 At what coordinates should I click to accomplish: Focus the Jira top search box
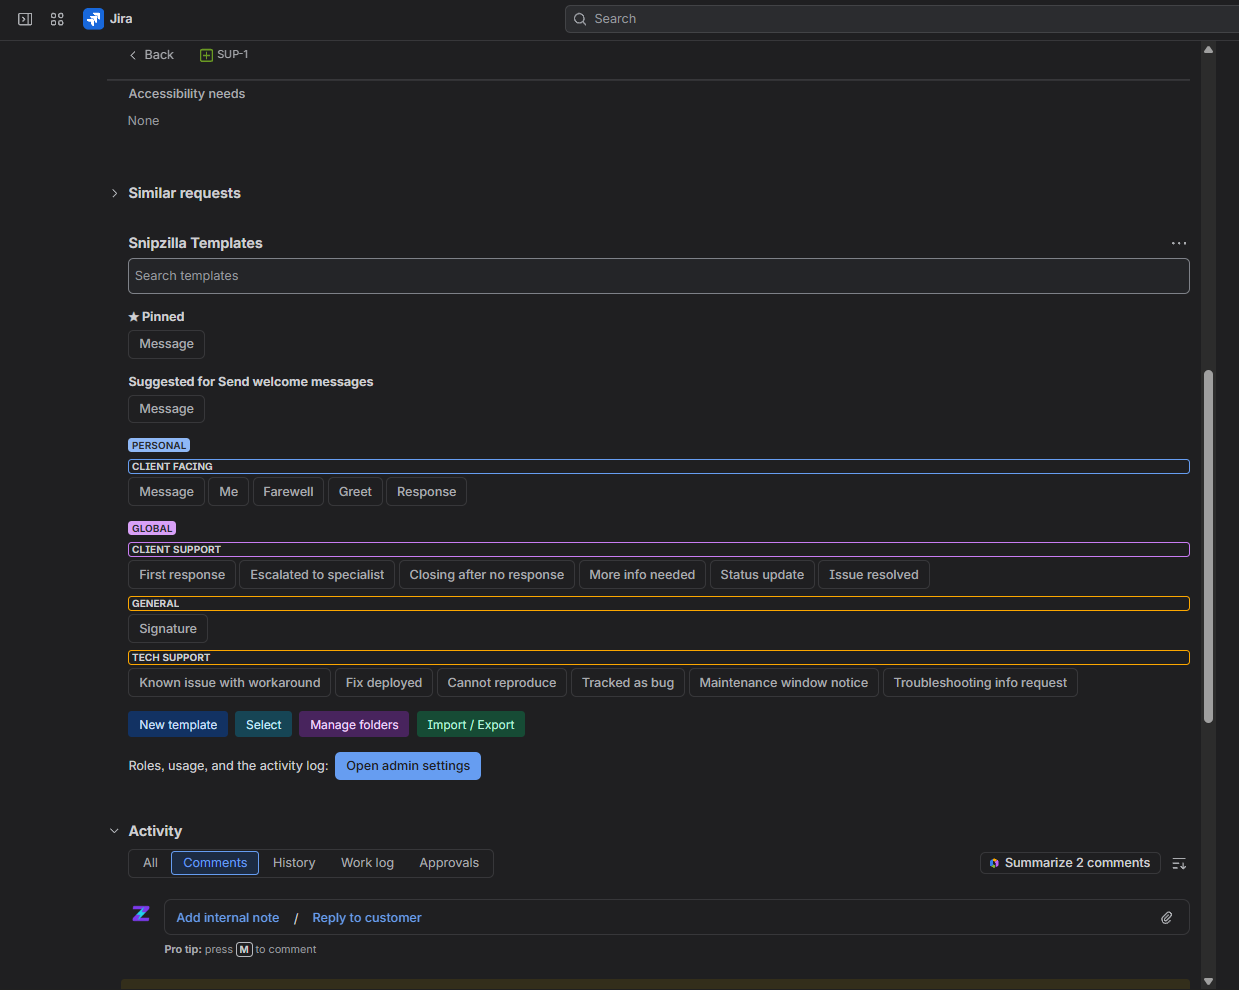[900, 19]
